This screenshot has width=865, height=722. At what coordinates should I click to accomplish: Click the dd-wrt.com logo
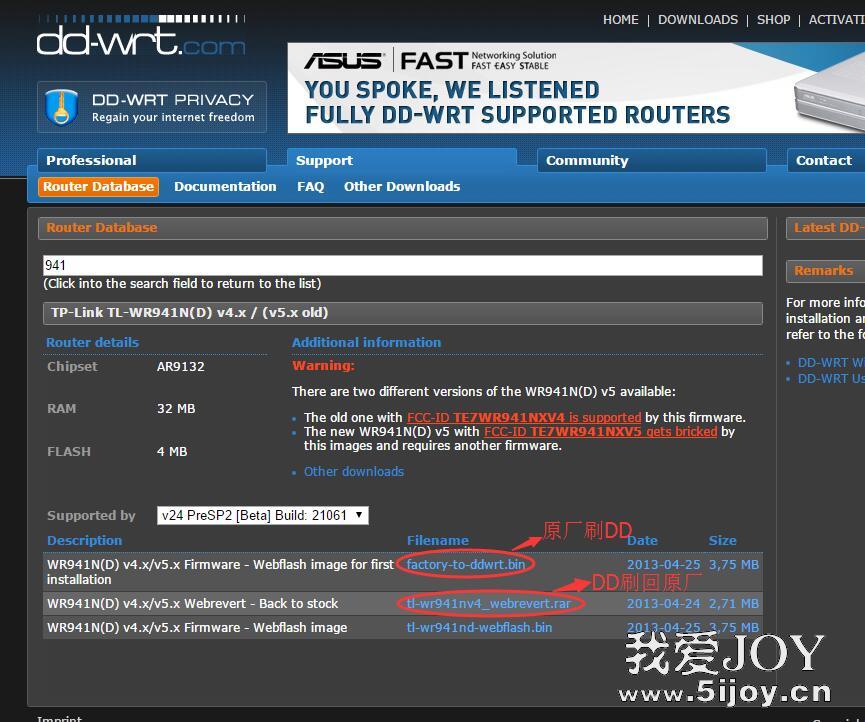tap(141, 36)
